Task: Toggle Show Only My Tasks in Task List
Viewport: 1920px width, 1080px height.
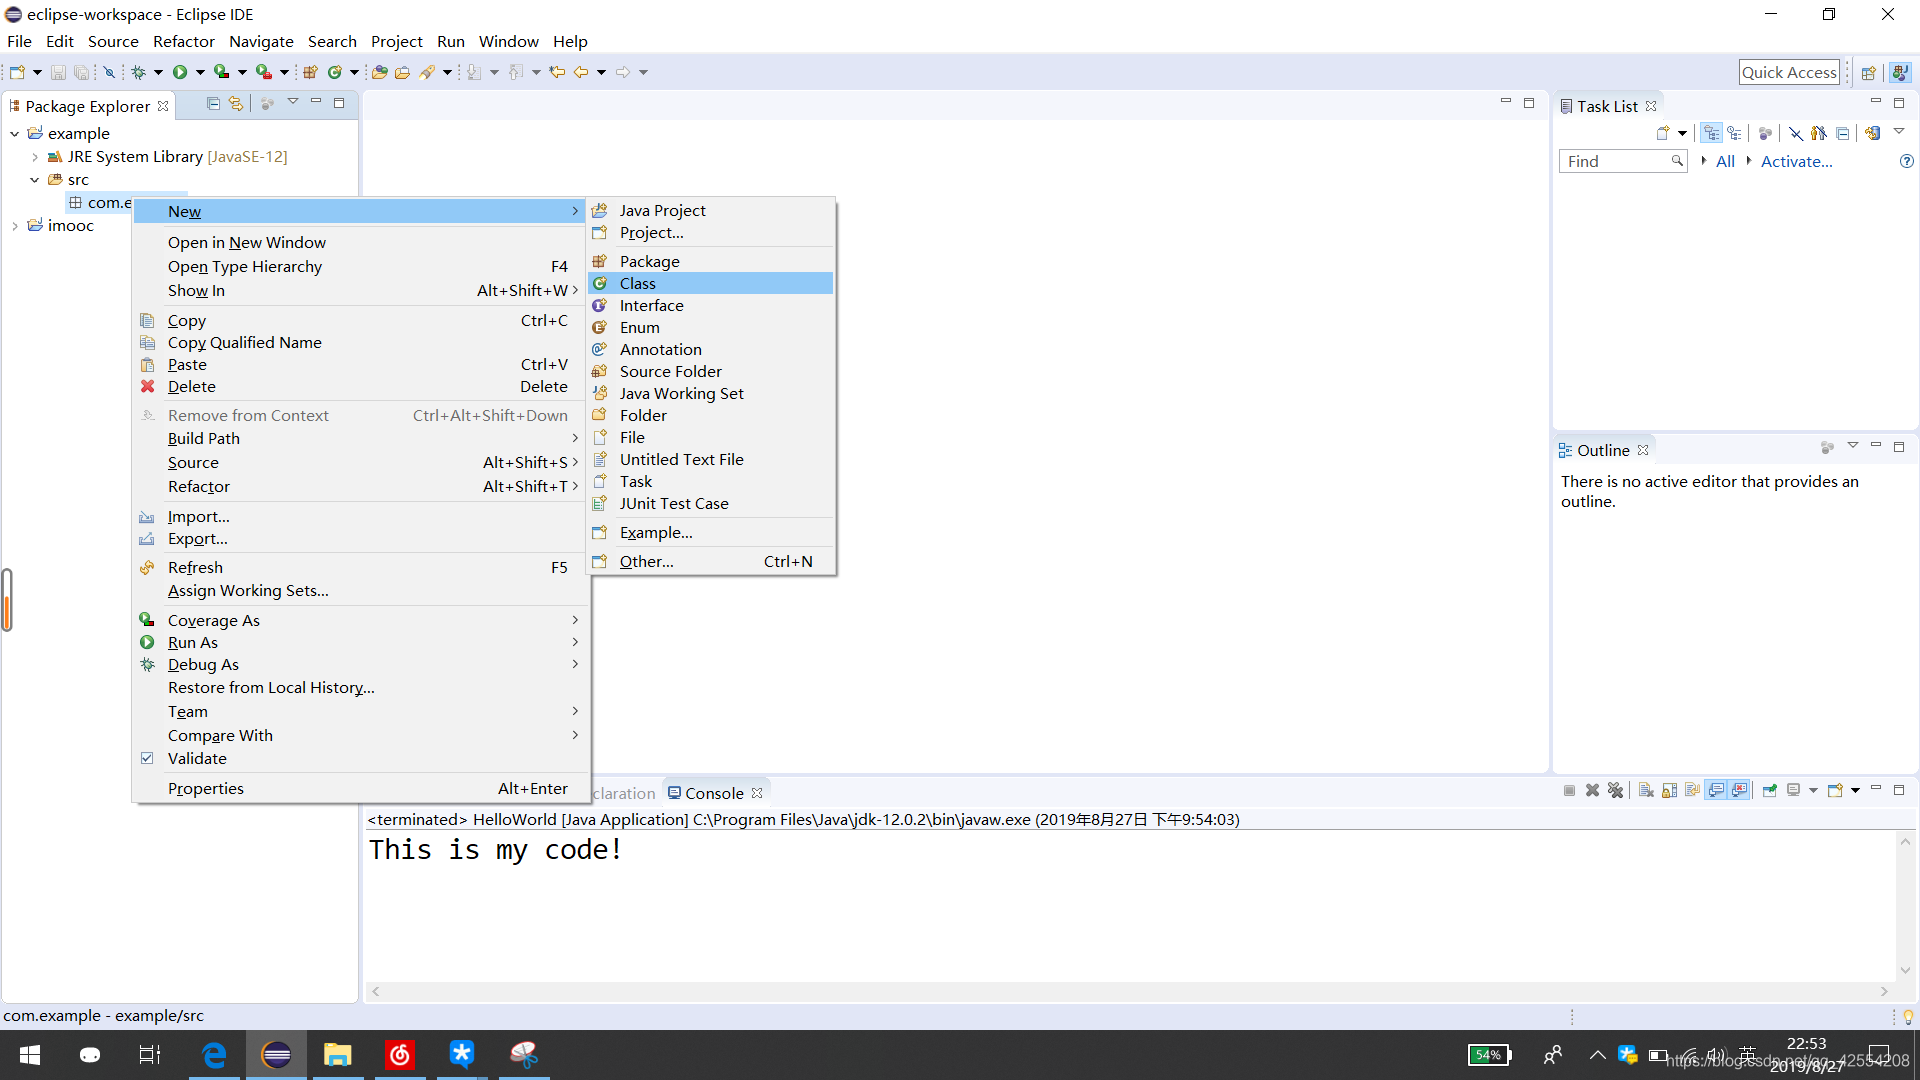Action: (x=1819, y=133)
